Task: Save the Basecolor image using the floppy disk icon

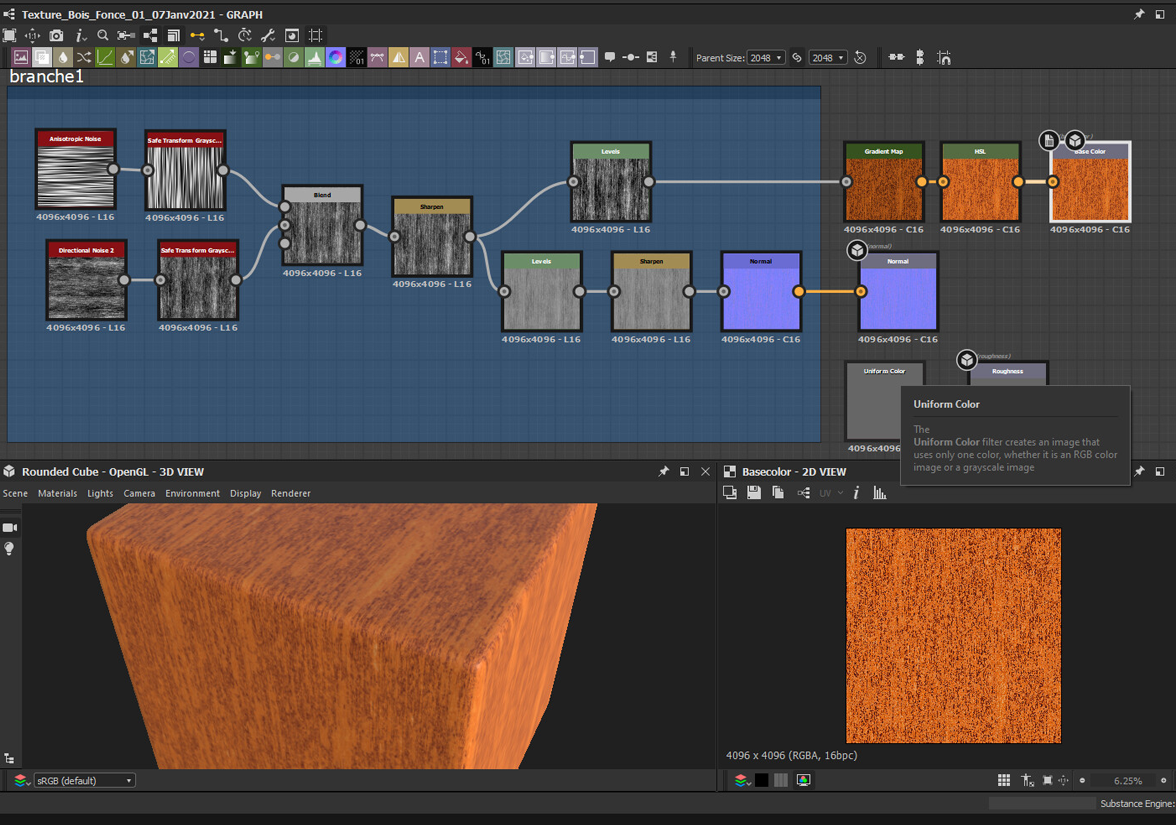Action: point(753,492)
